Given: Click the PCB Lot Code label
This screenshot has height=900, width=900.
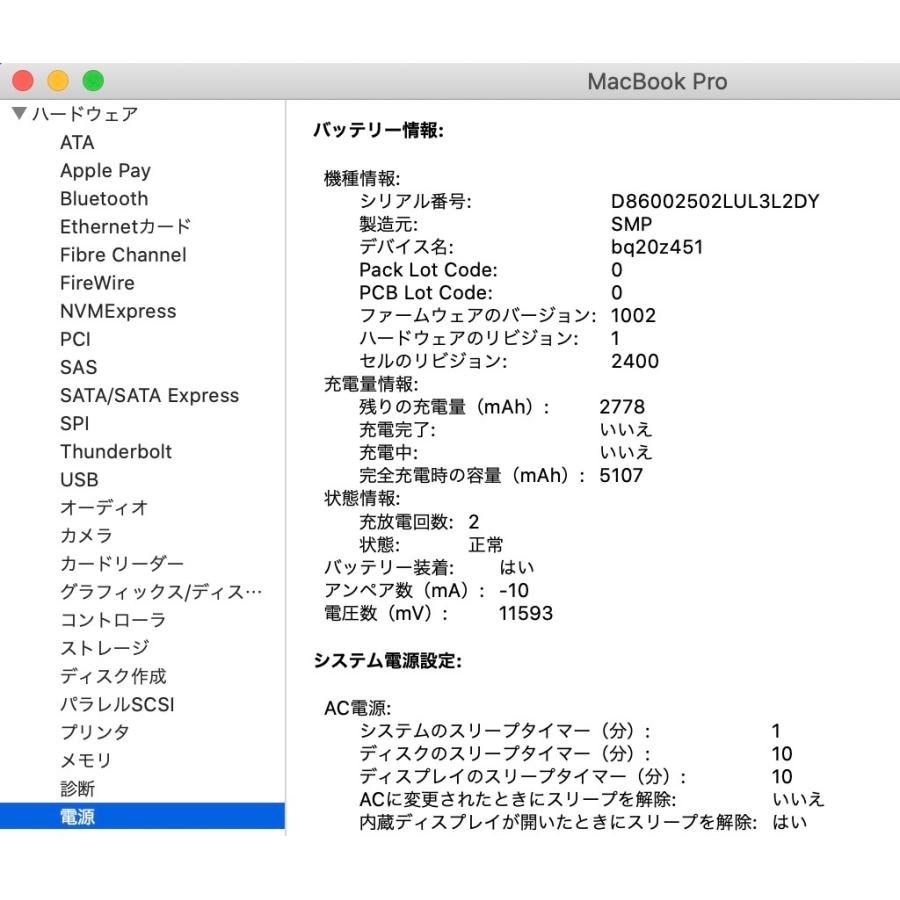Looking at the screenshot, I should 426,293.
